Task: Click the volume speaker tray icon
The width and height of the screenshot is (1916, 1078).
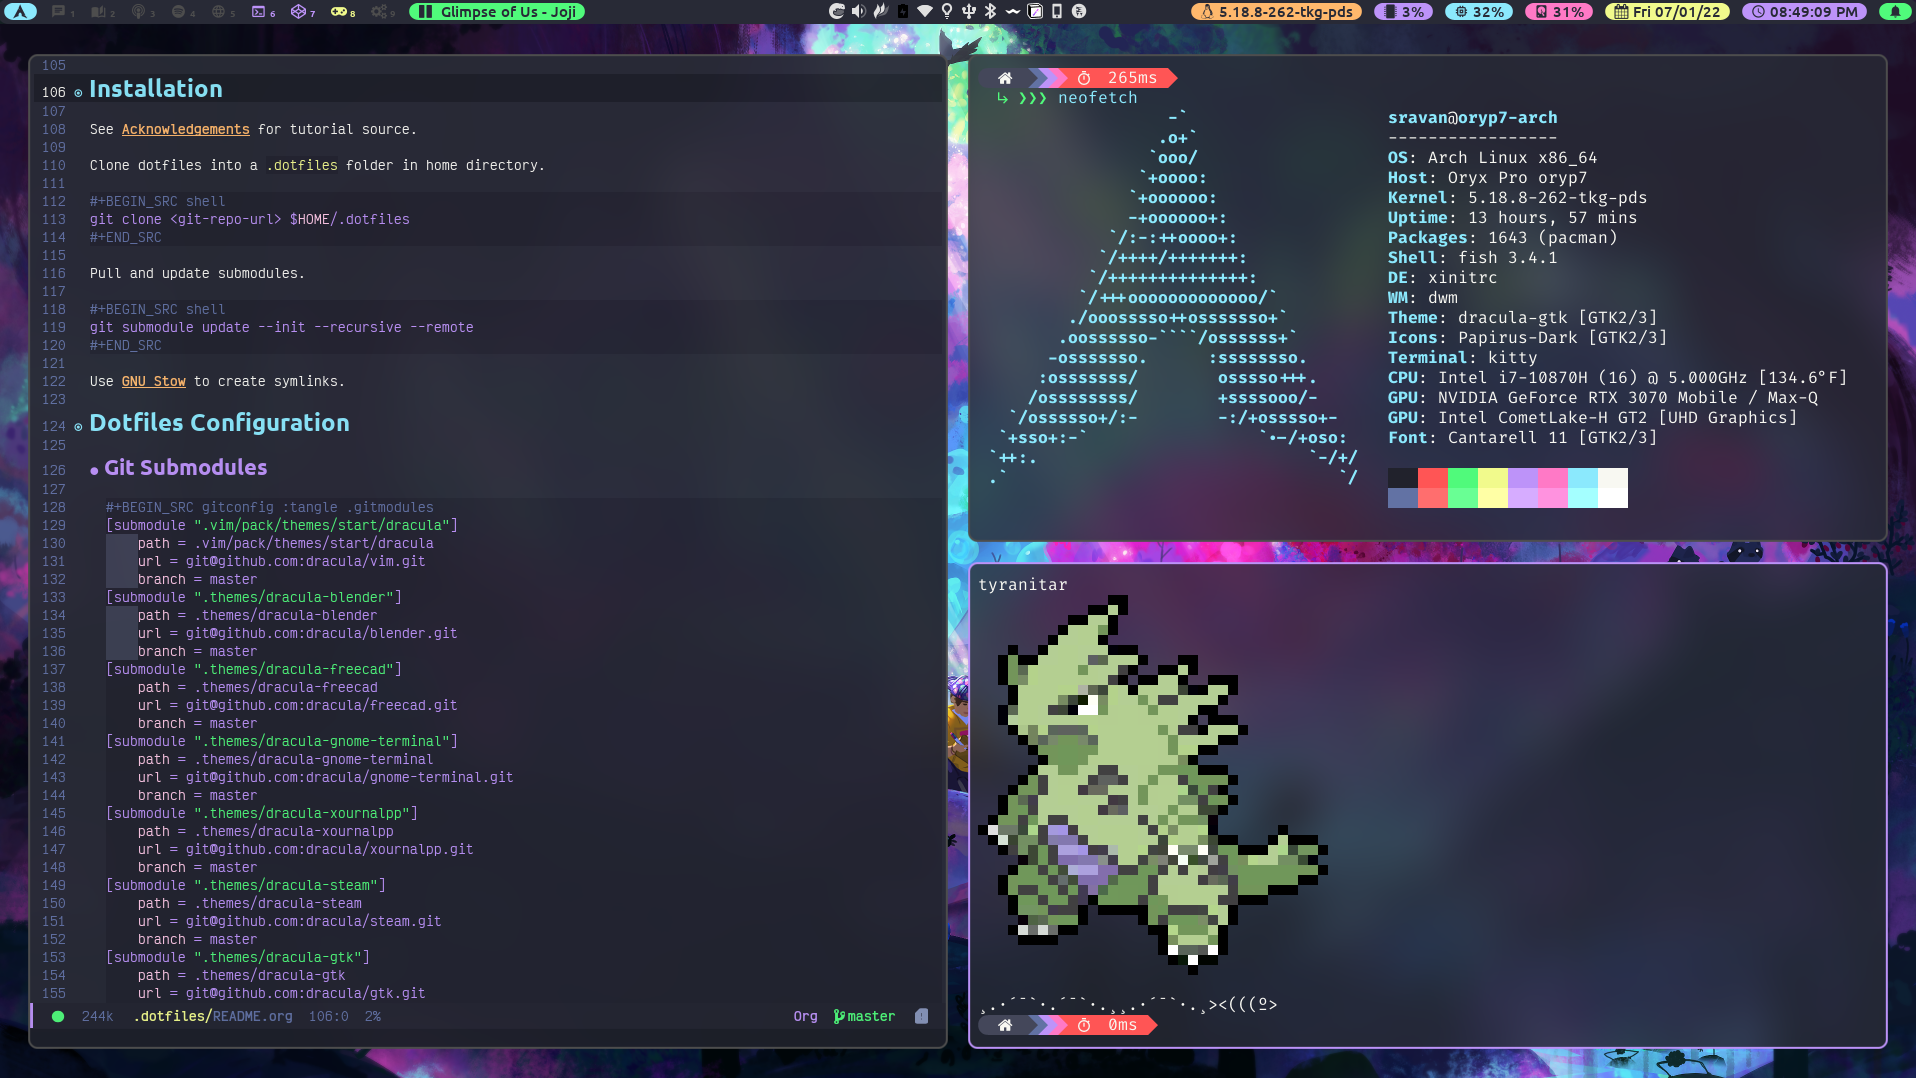Action: click(x=858, y=11)
